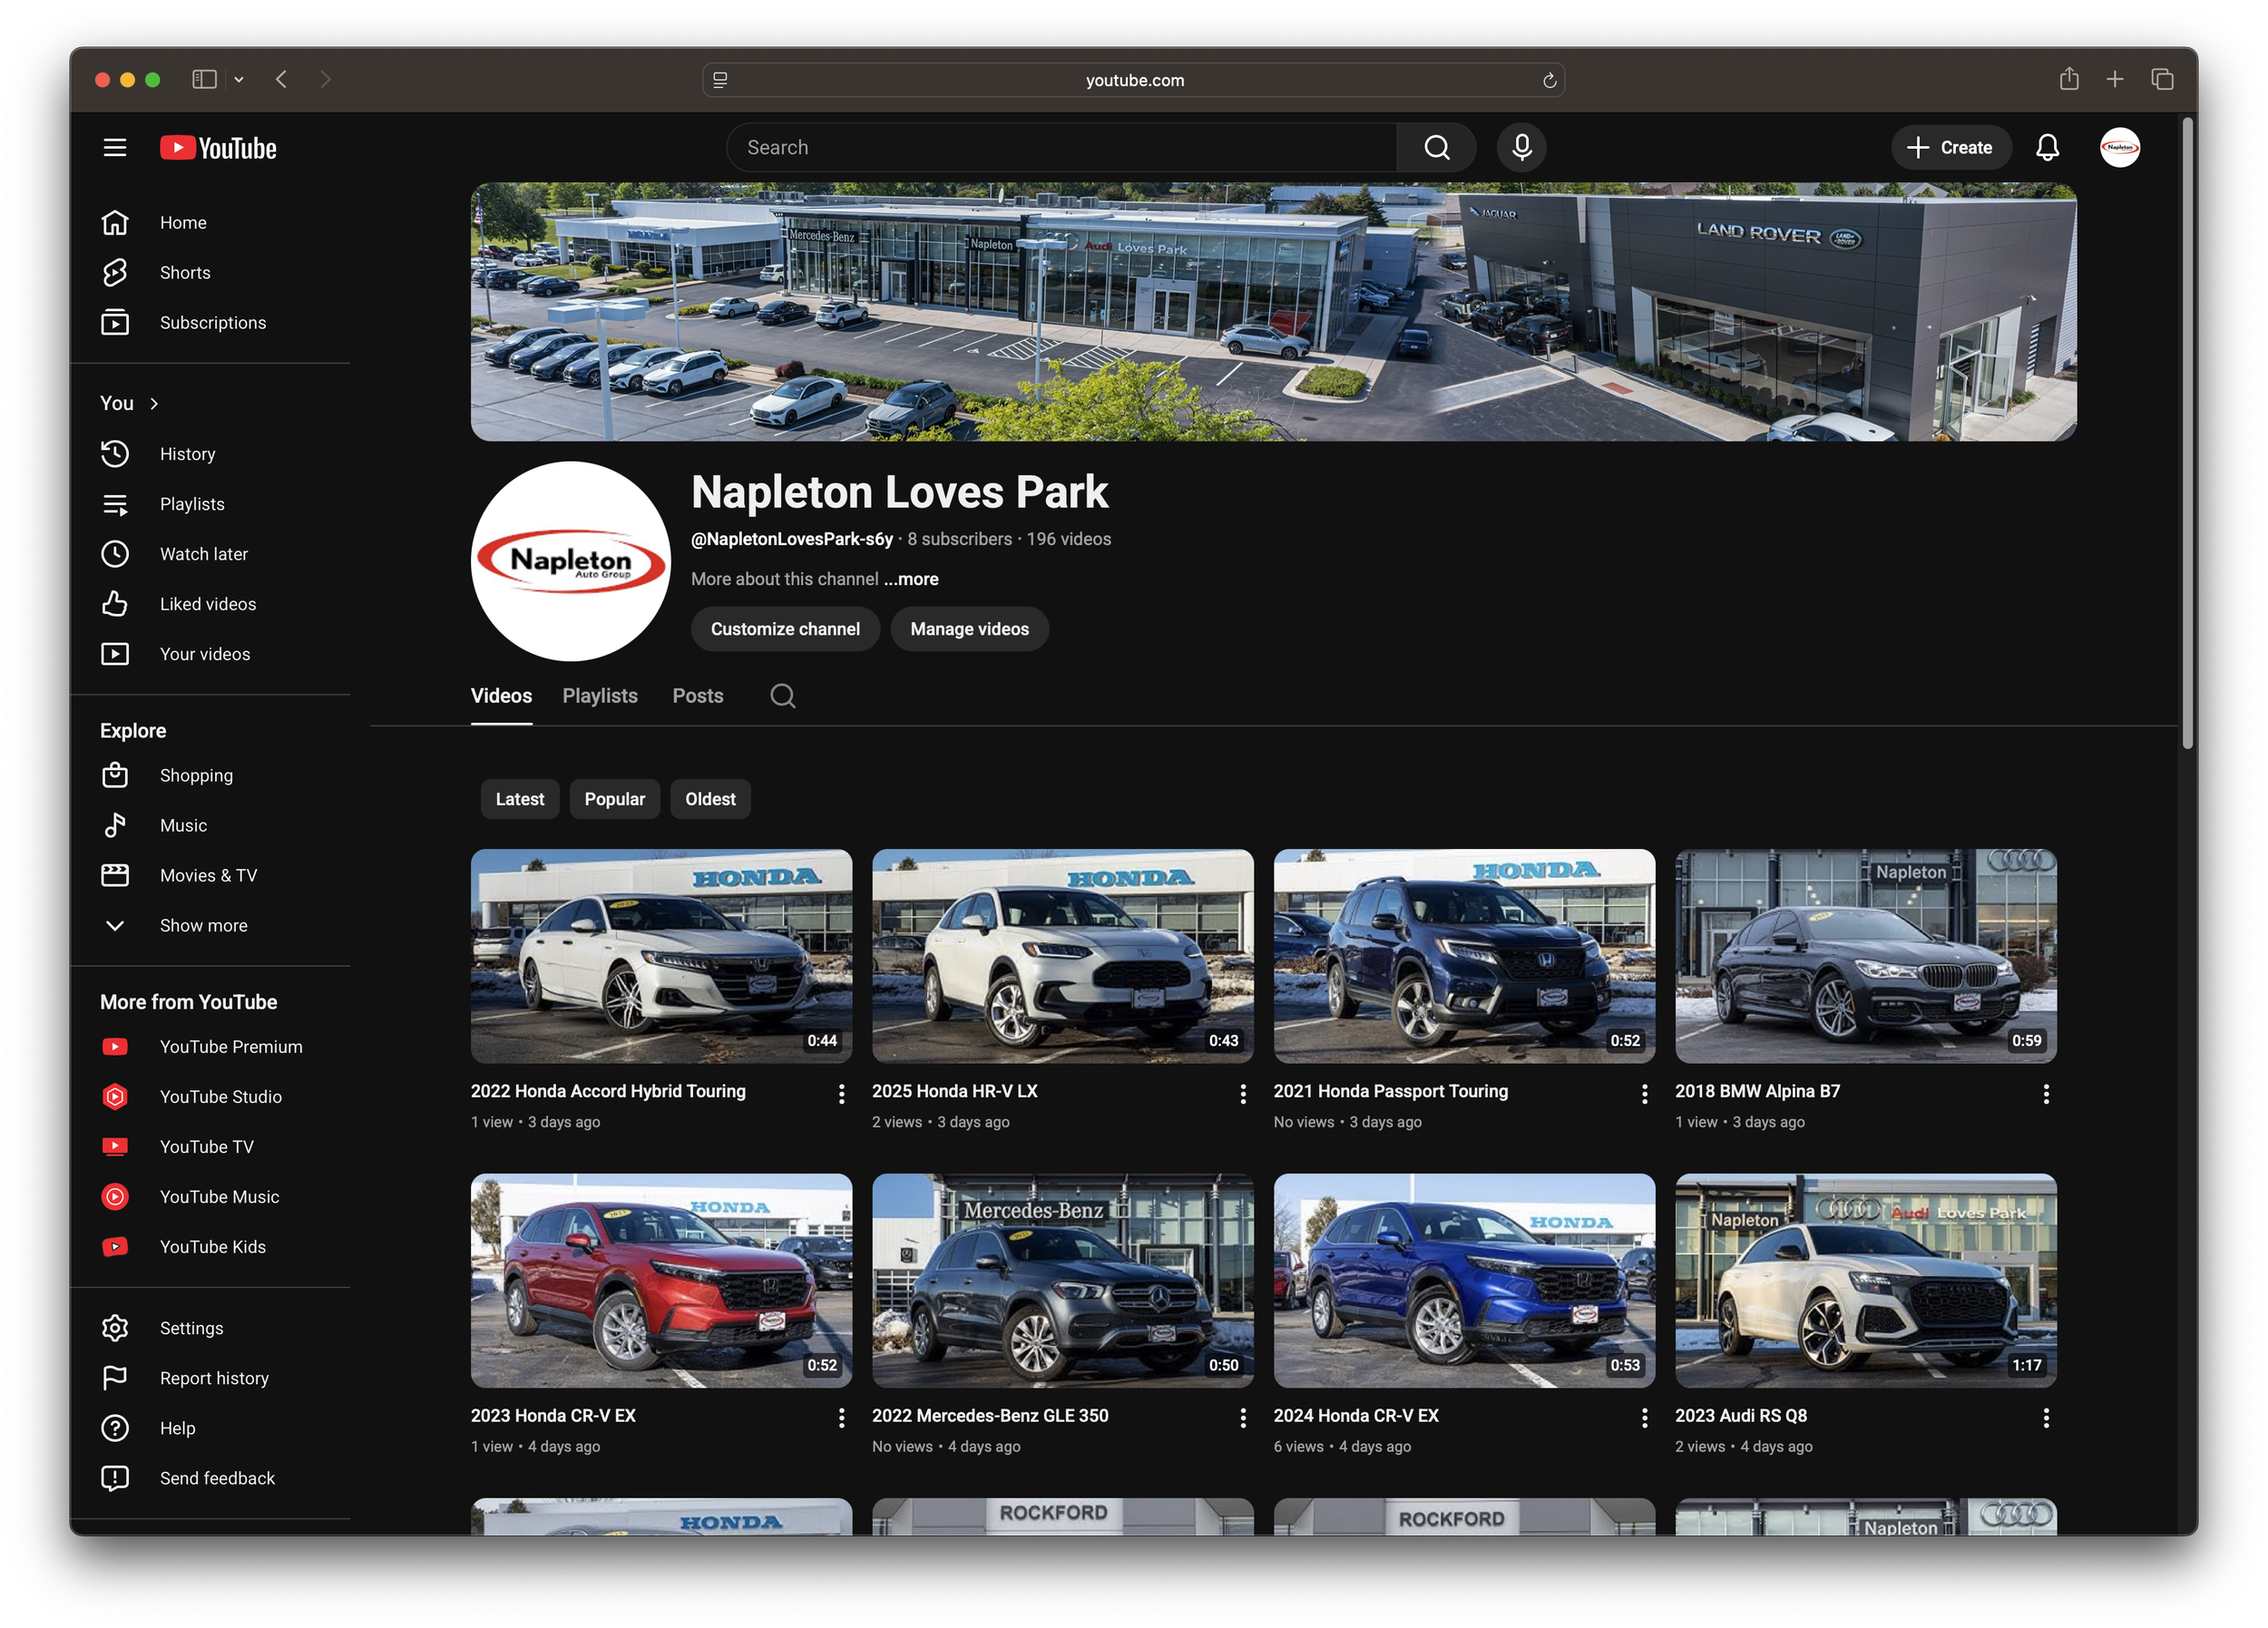Click the channel search magnifier icon

pos(783,696)
